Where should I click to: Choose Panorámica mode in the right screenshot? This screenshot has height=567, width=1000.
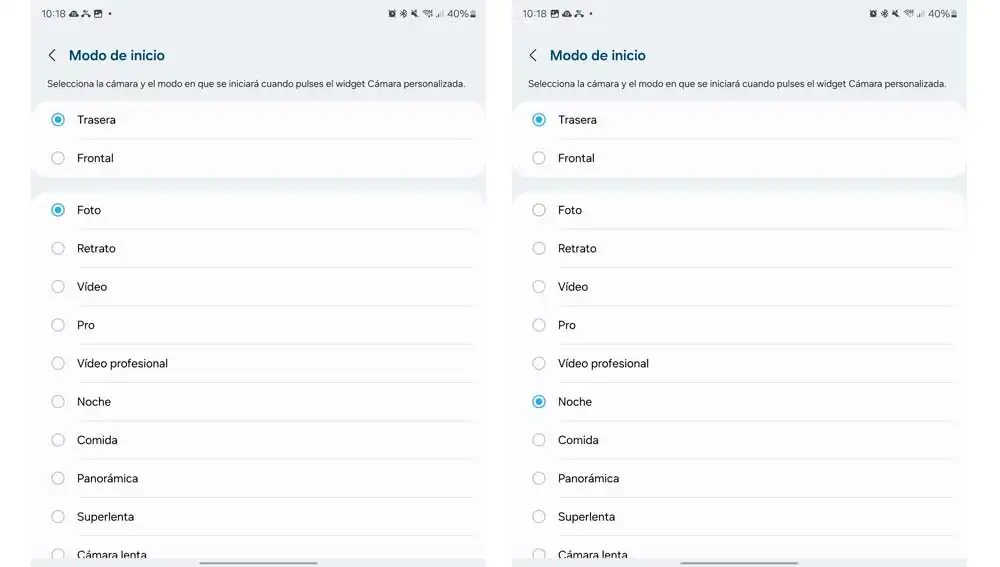pyautogui.click(x=739, y=478)
